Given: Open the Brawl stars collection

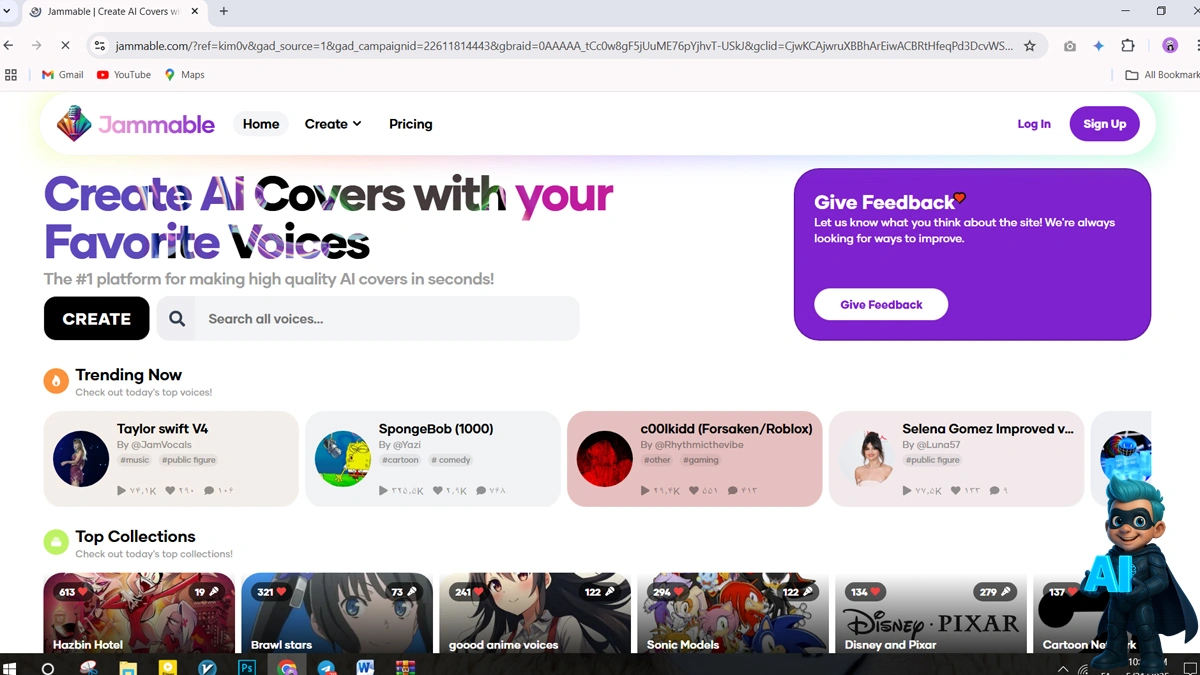Looking at the screenshot, I should pyautogui.click(x=337, y=613).
